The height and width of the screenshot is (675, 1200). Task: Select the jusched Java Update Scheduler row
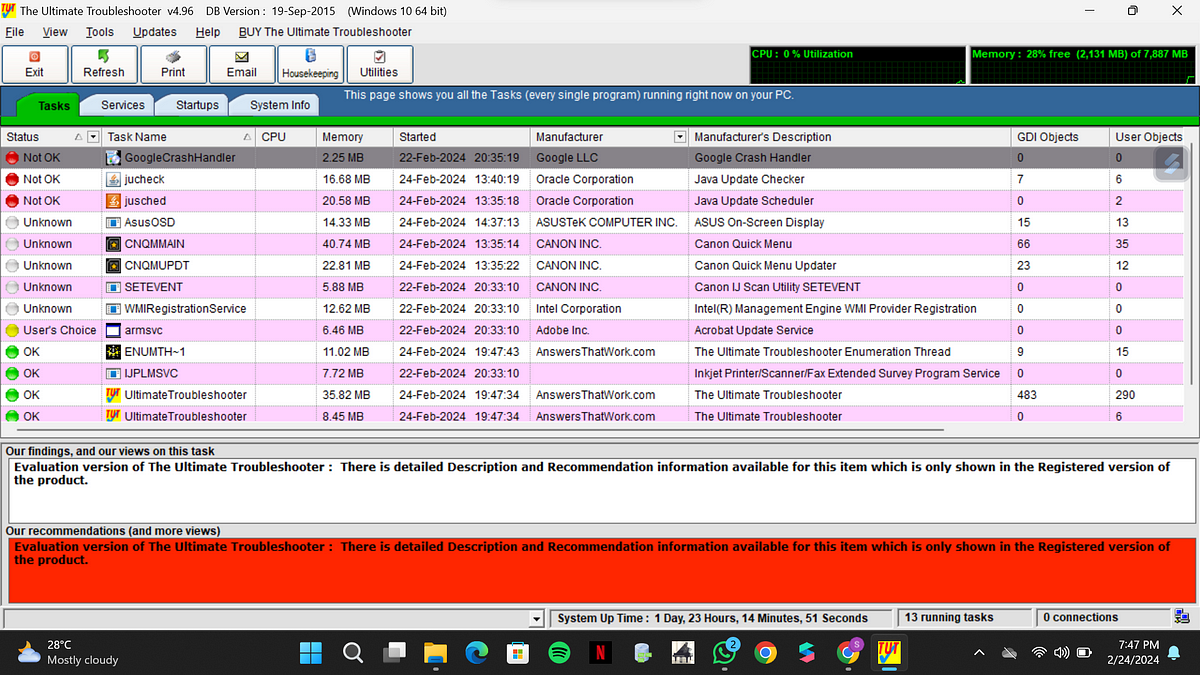pos(400,201)
